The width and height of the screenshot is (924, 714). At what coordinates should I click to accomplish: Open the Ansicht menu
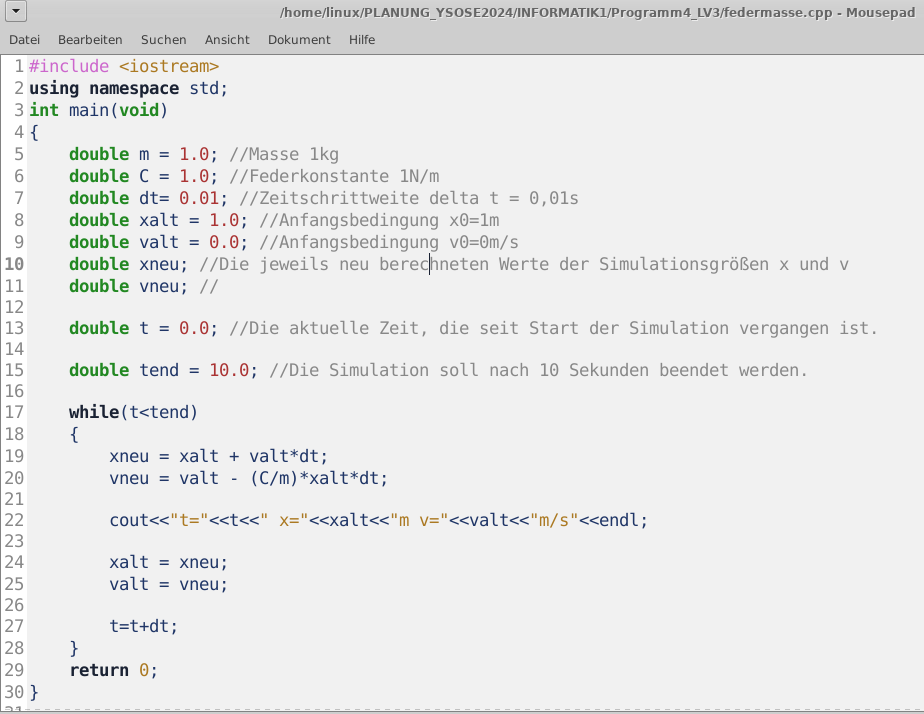tap(227, 39)
